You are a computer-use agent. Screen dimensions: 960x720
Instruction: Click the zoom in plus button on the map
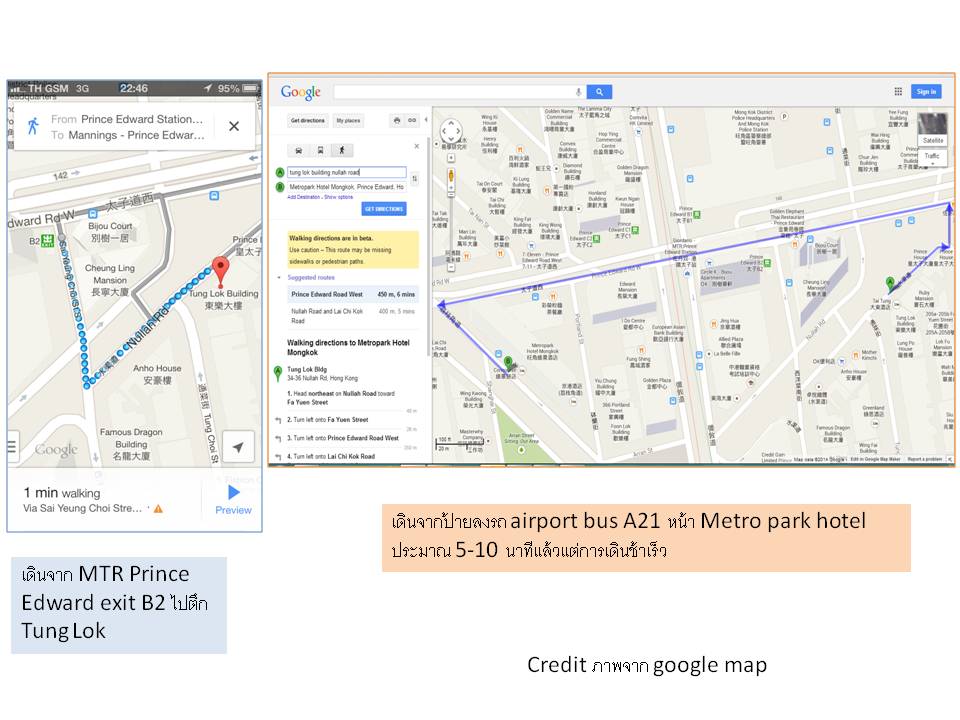click(451, 159)
